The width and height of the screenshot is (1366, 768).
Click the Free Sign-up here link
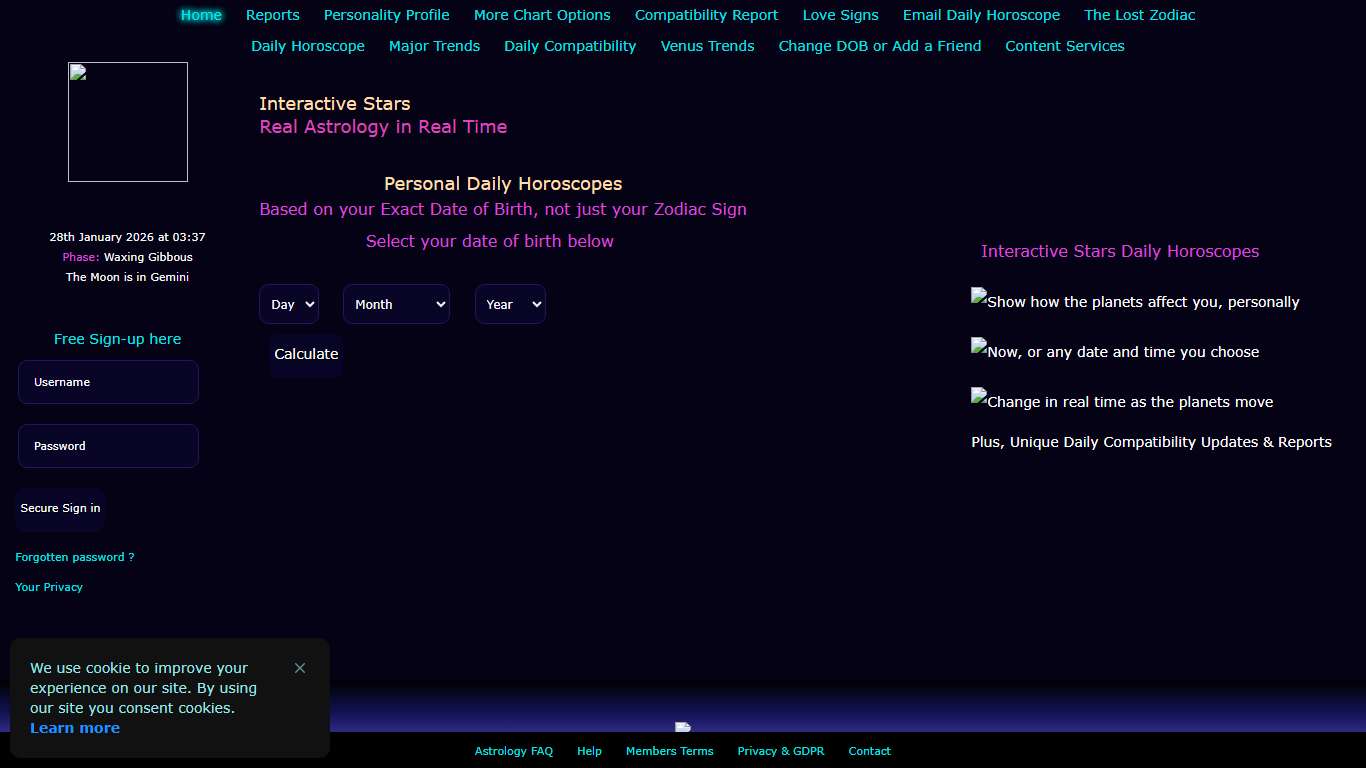click(117, 339)
